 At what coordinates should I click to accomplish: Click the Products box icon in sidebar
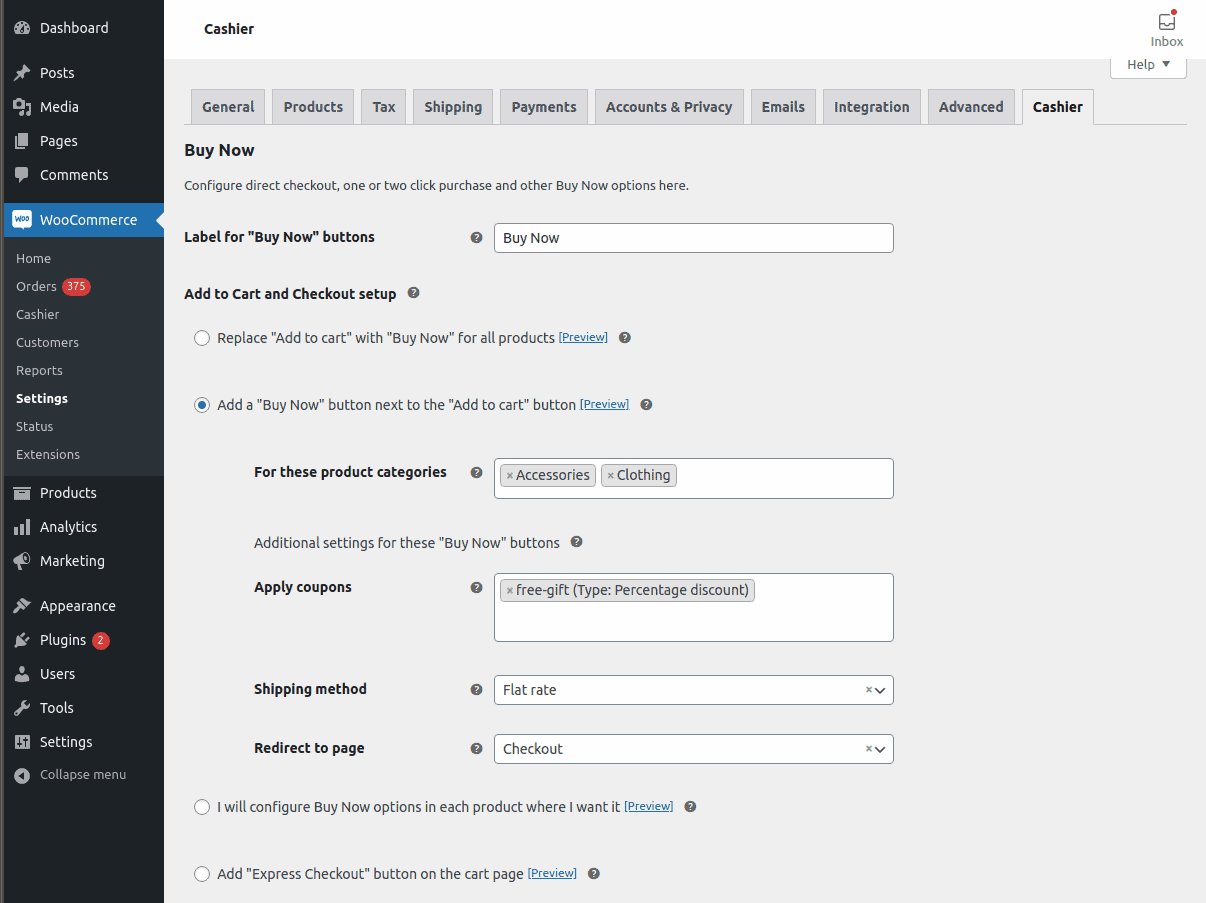[x=22, y=493]
